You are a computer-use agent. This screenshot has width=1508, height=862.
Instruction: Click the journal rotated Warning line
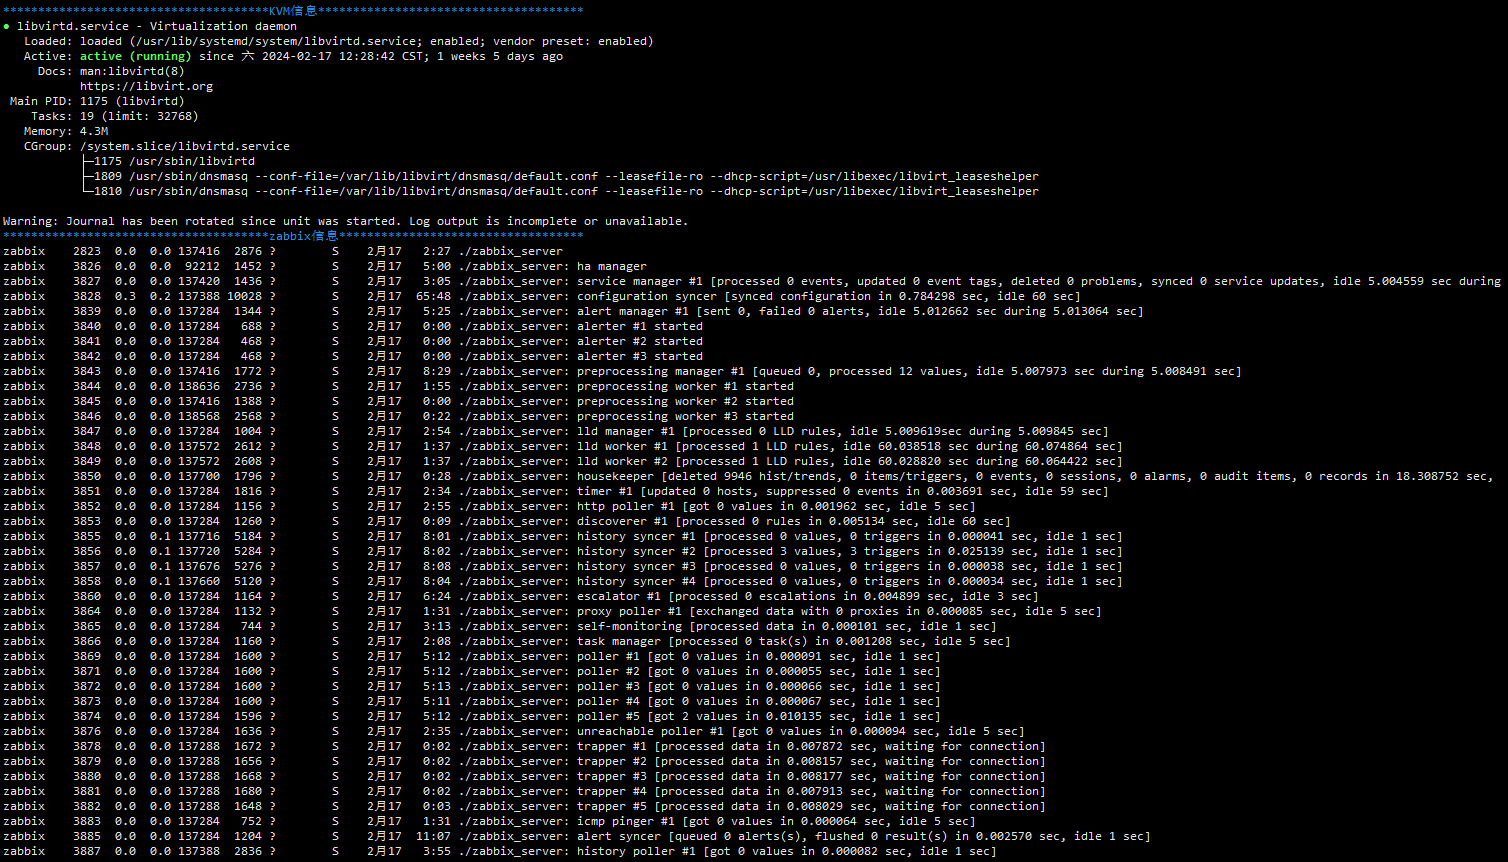pos(345,221)
